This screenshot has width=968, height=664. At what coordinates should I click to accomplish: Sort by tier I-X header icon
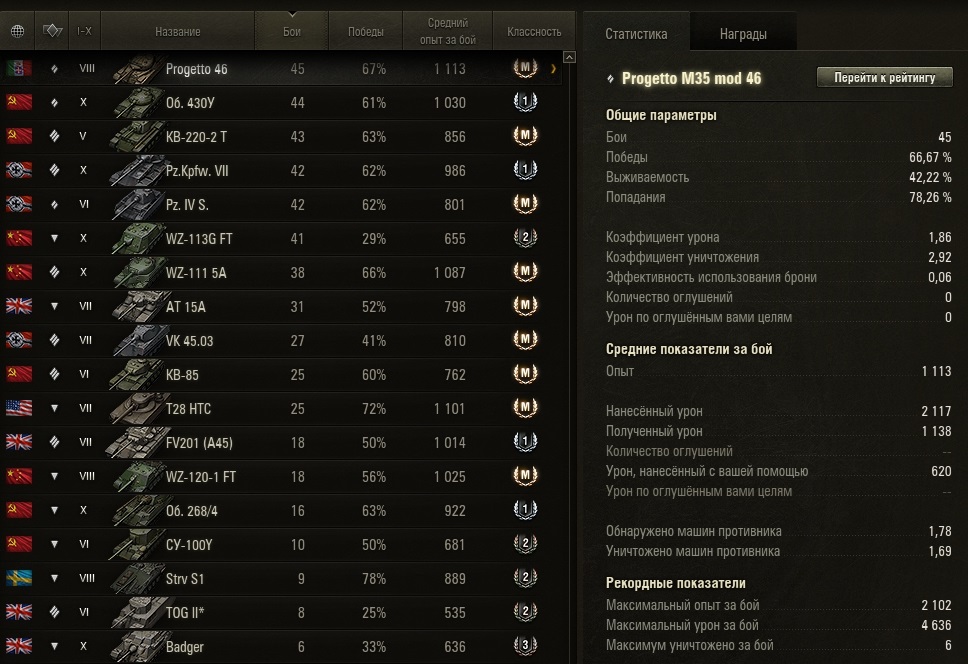pos(85,31)
